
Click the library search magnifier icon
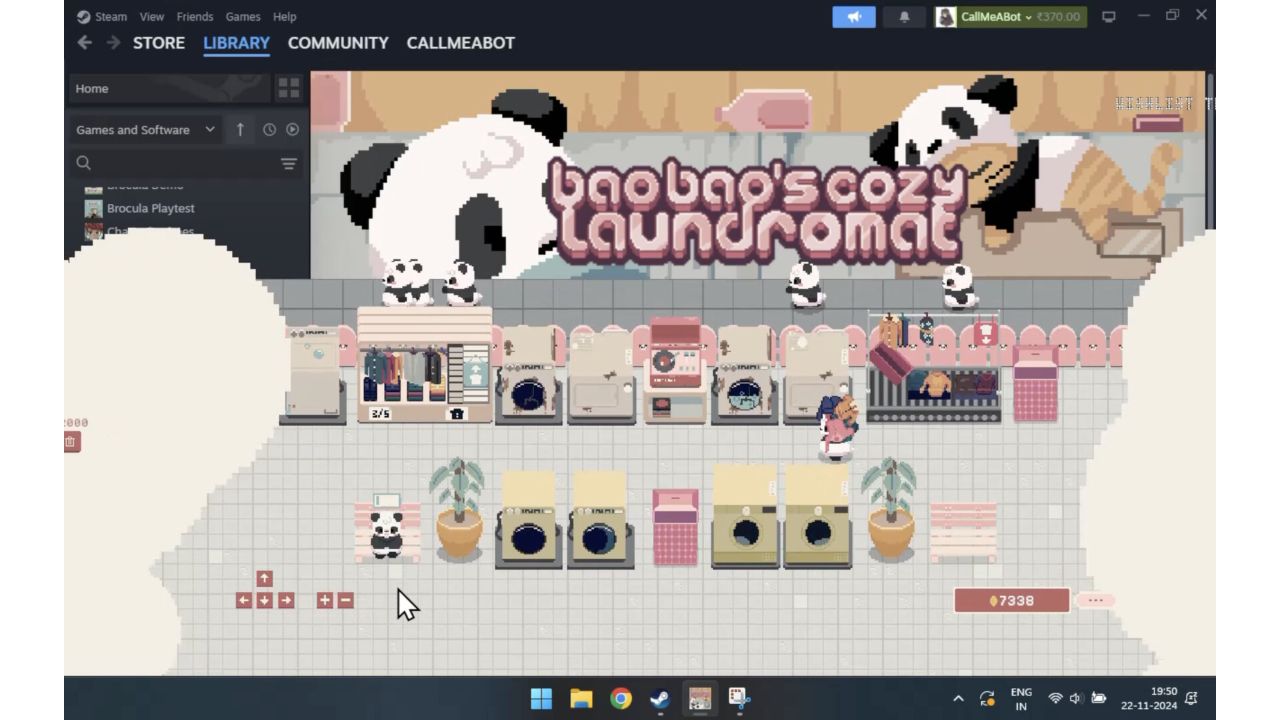(x=84, y=163)
